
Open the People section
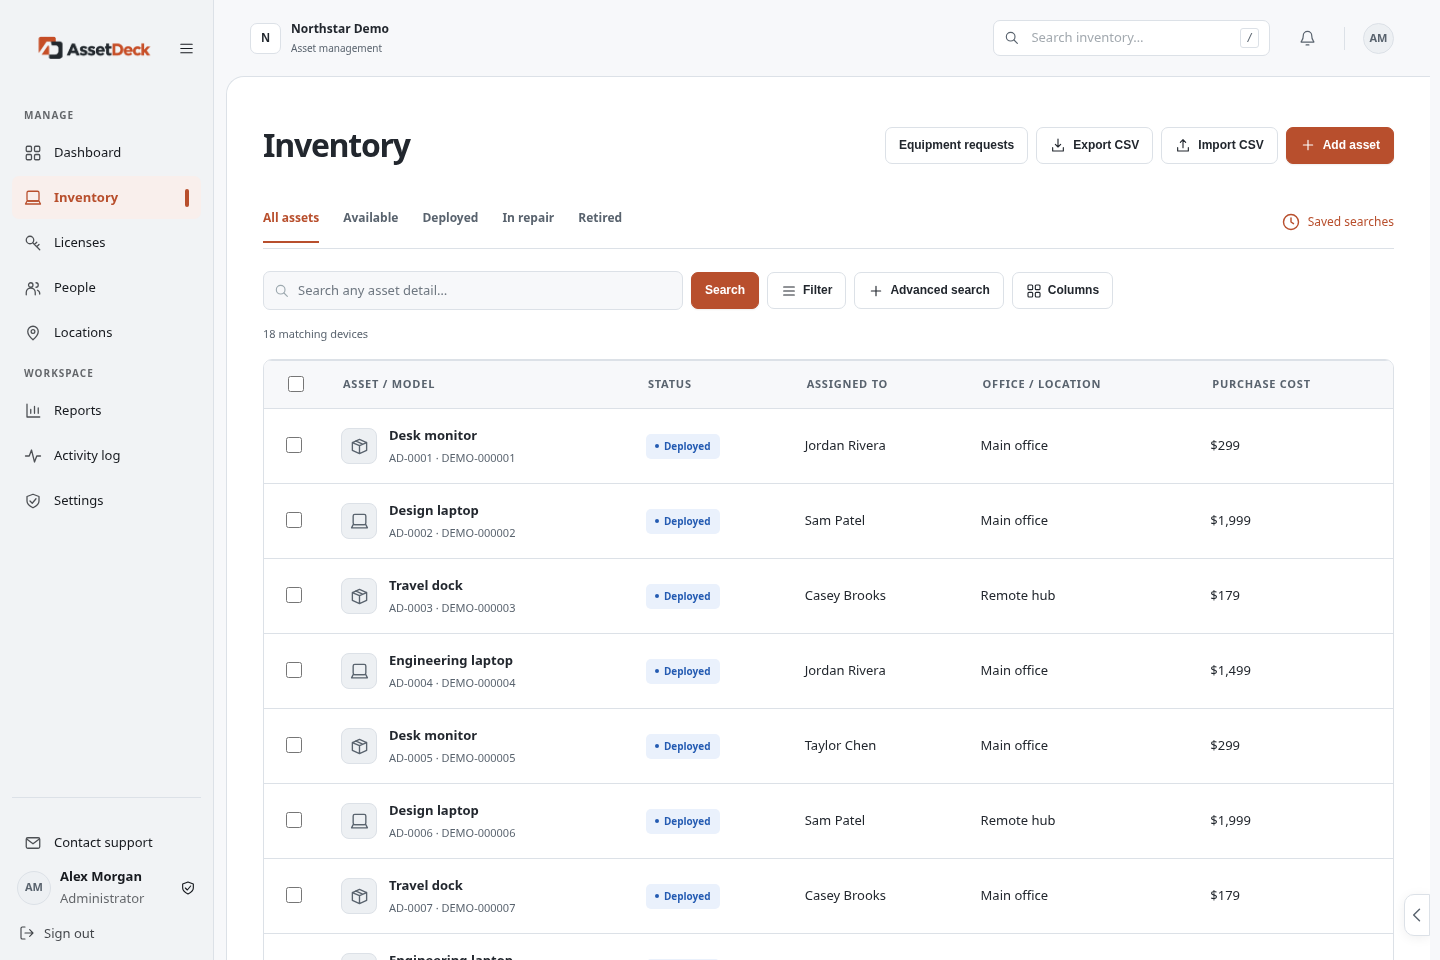106,288
